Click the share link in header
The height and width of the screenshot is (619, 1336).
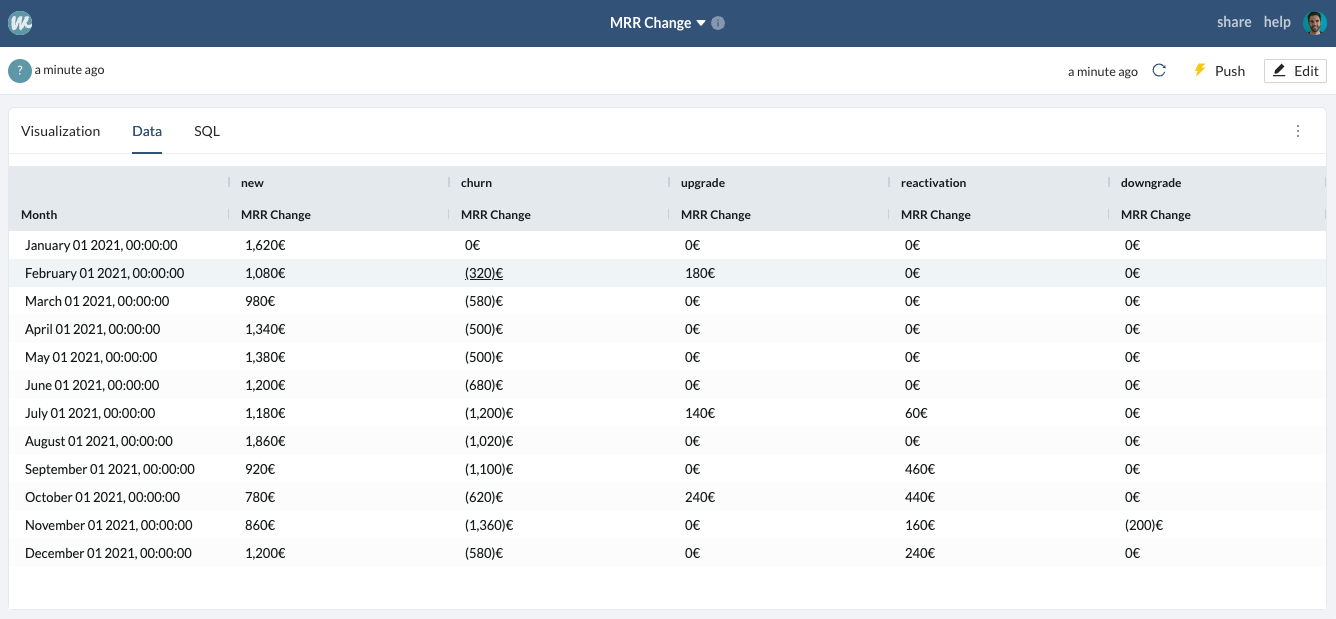tap(1234, 22)
